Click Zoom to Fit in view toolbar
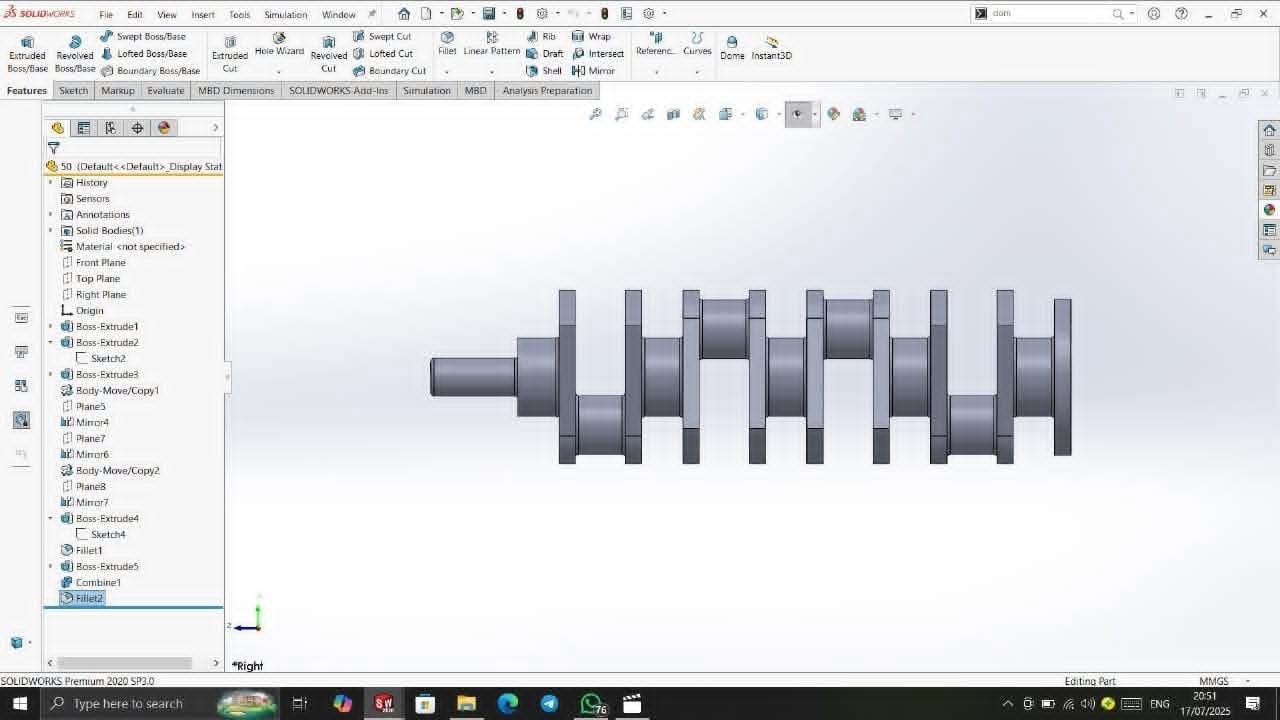Image resolution: width=1280 pixels, height=720 pixels. [596, 114]
